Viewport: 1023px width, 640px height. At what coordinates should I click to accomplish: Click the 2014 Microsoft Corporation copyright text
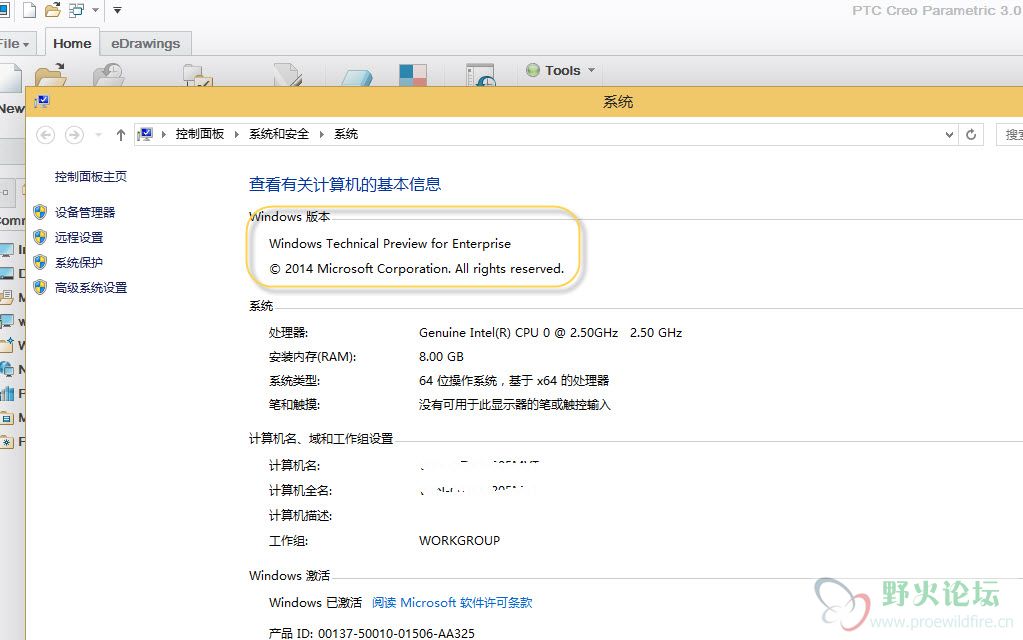pyautogui.click(x=416, y=268)
